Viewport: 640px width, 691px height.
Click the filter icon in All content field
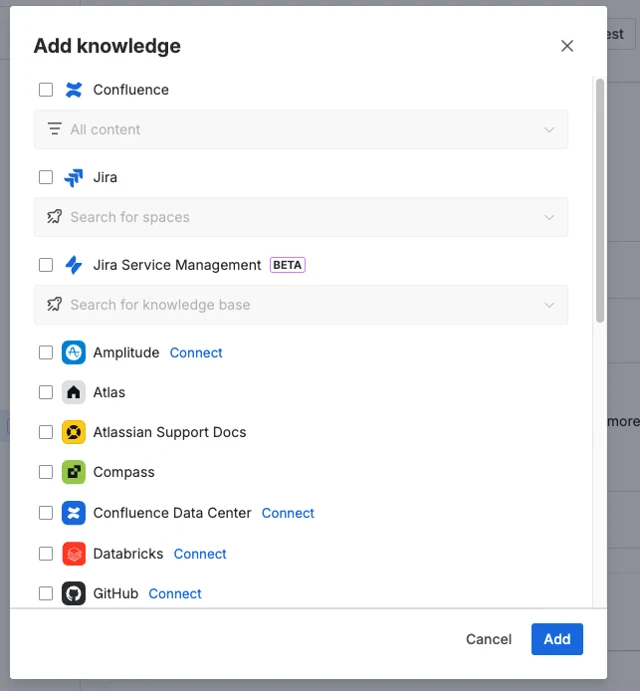pyautogui.click(x=55, y=129)
